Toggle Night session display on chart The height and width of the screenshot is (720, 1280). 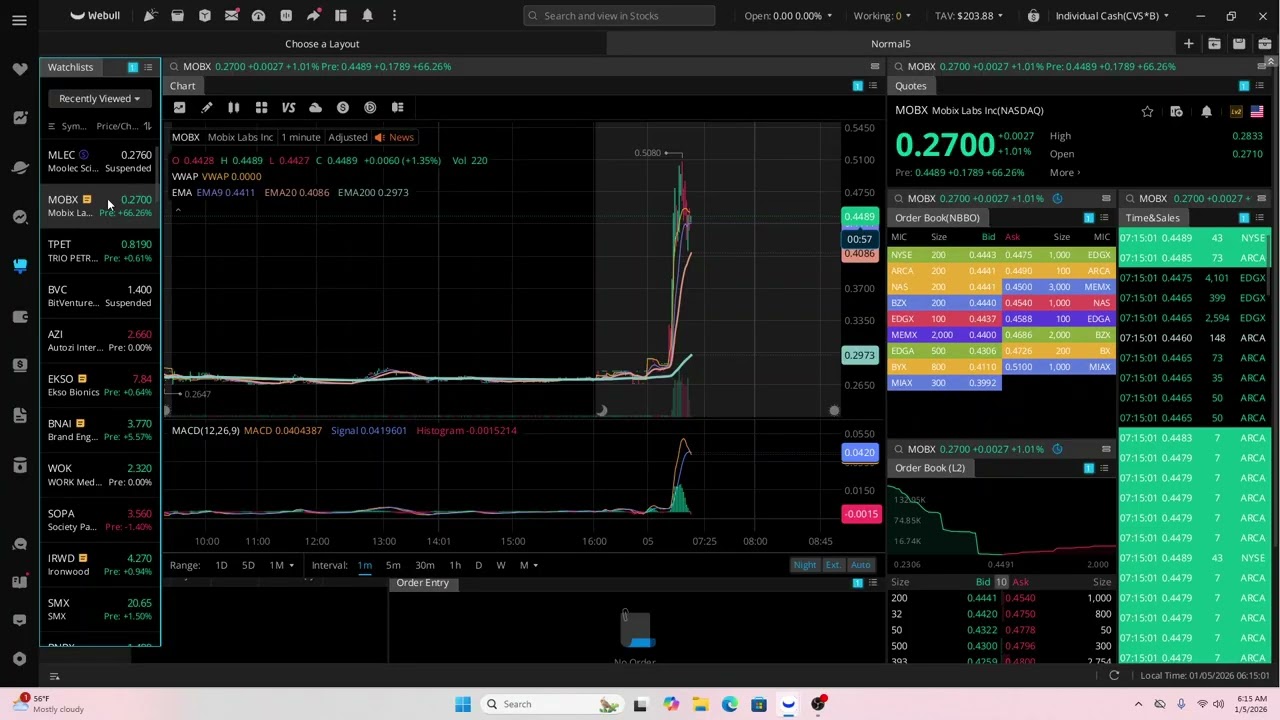click(805, 565)
